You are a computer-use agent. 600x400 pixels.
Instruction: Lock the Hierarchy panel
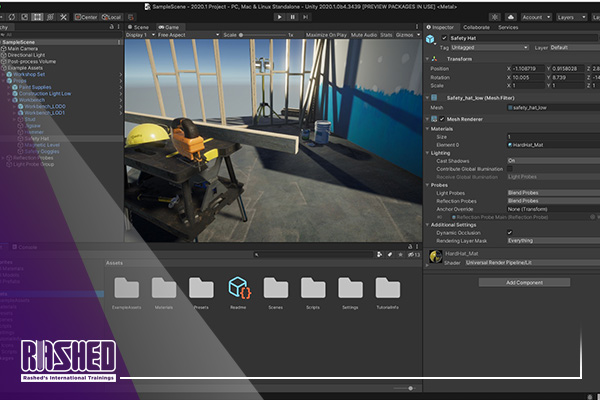click(x=112, y=27)
